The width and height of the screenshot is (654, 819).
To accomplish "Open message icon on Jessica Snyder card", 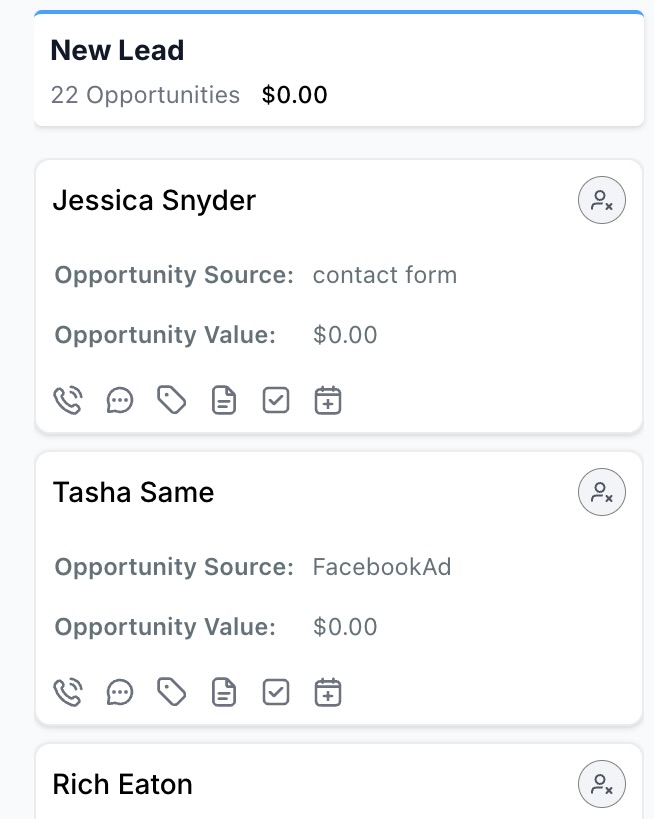I will click(x=120, y=401).
